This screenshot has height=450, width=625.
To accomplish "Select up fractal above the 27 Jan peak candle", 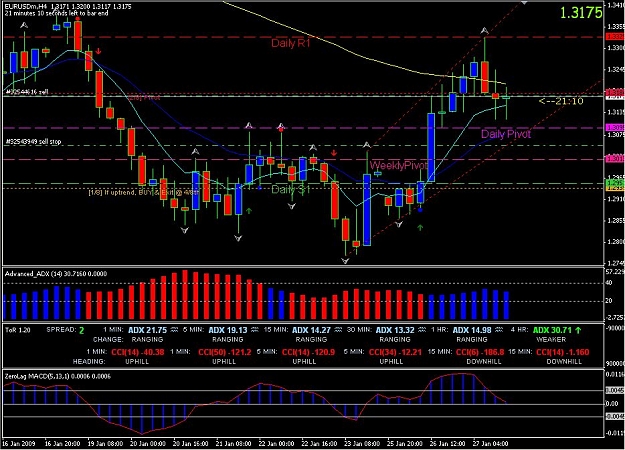I will [x=484, y=31].
